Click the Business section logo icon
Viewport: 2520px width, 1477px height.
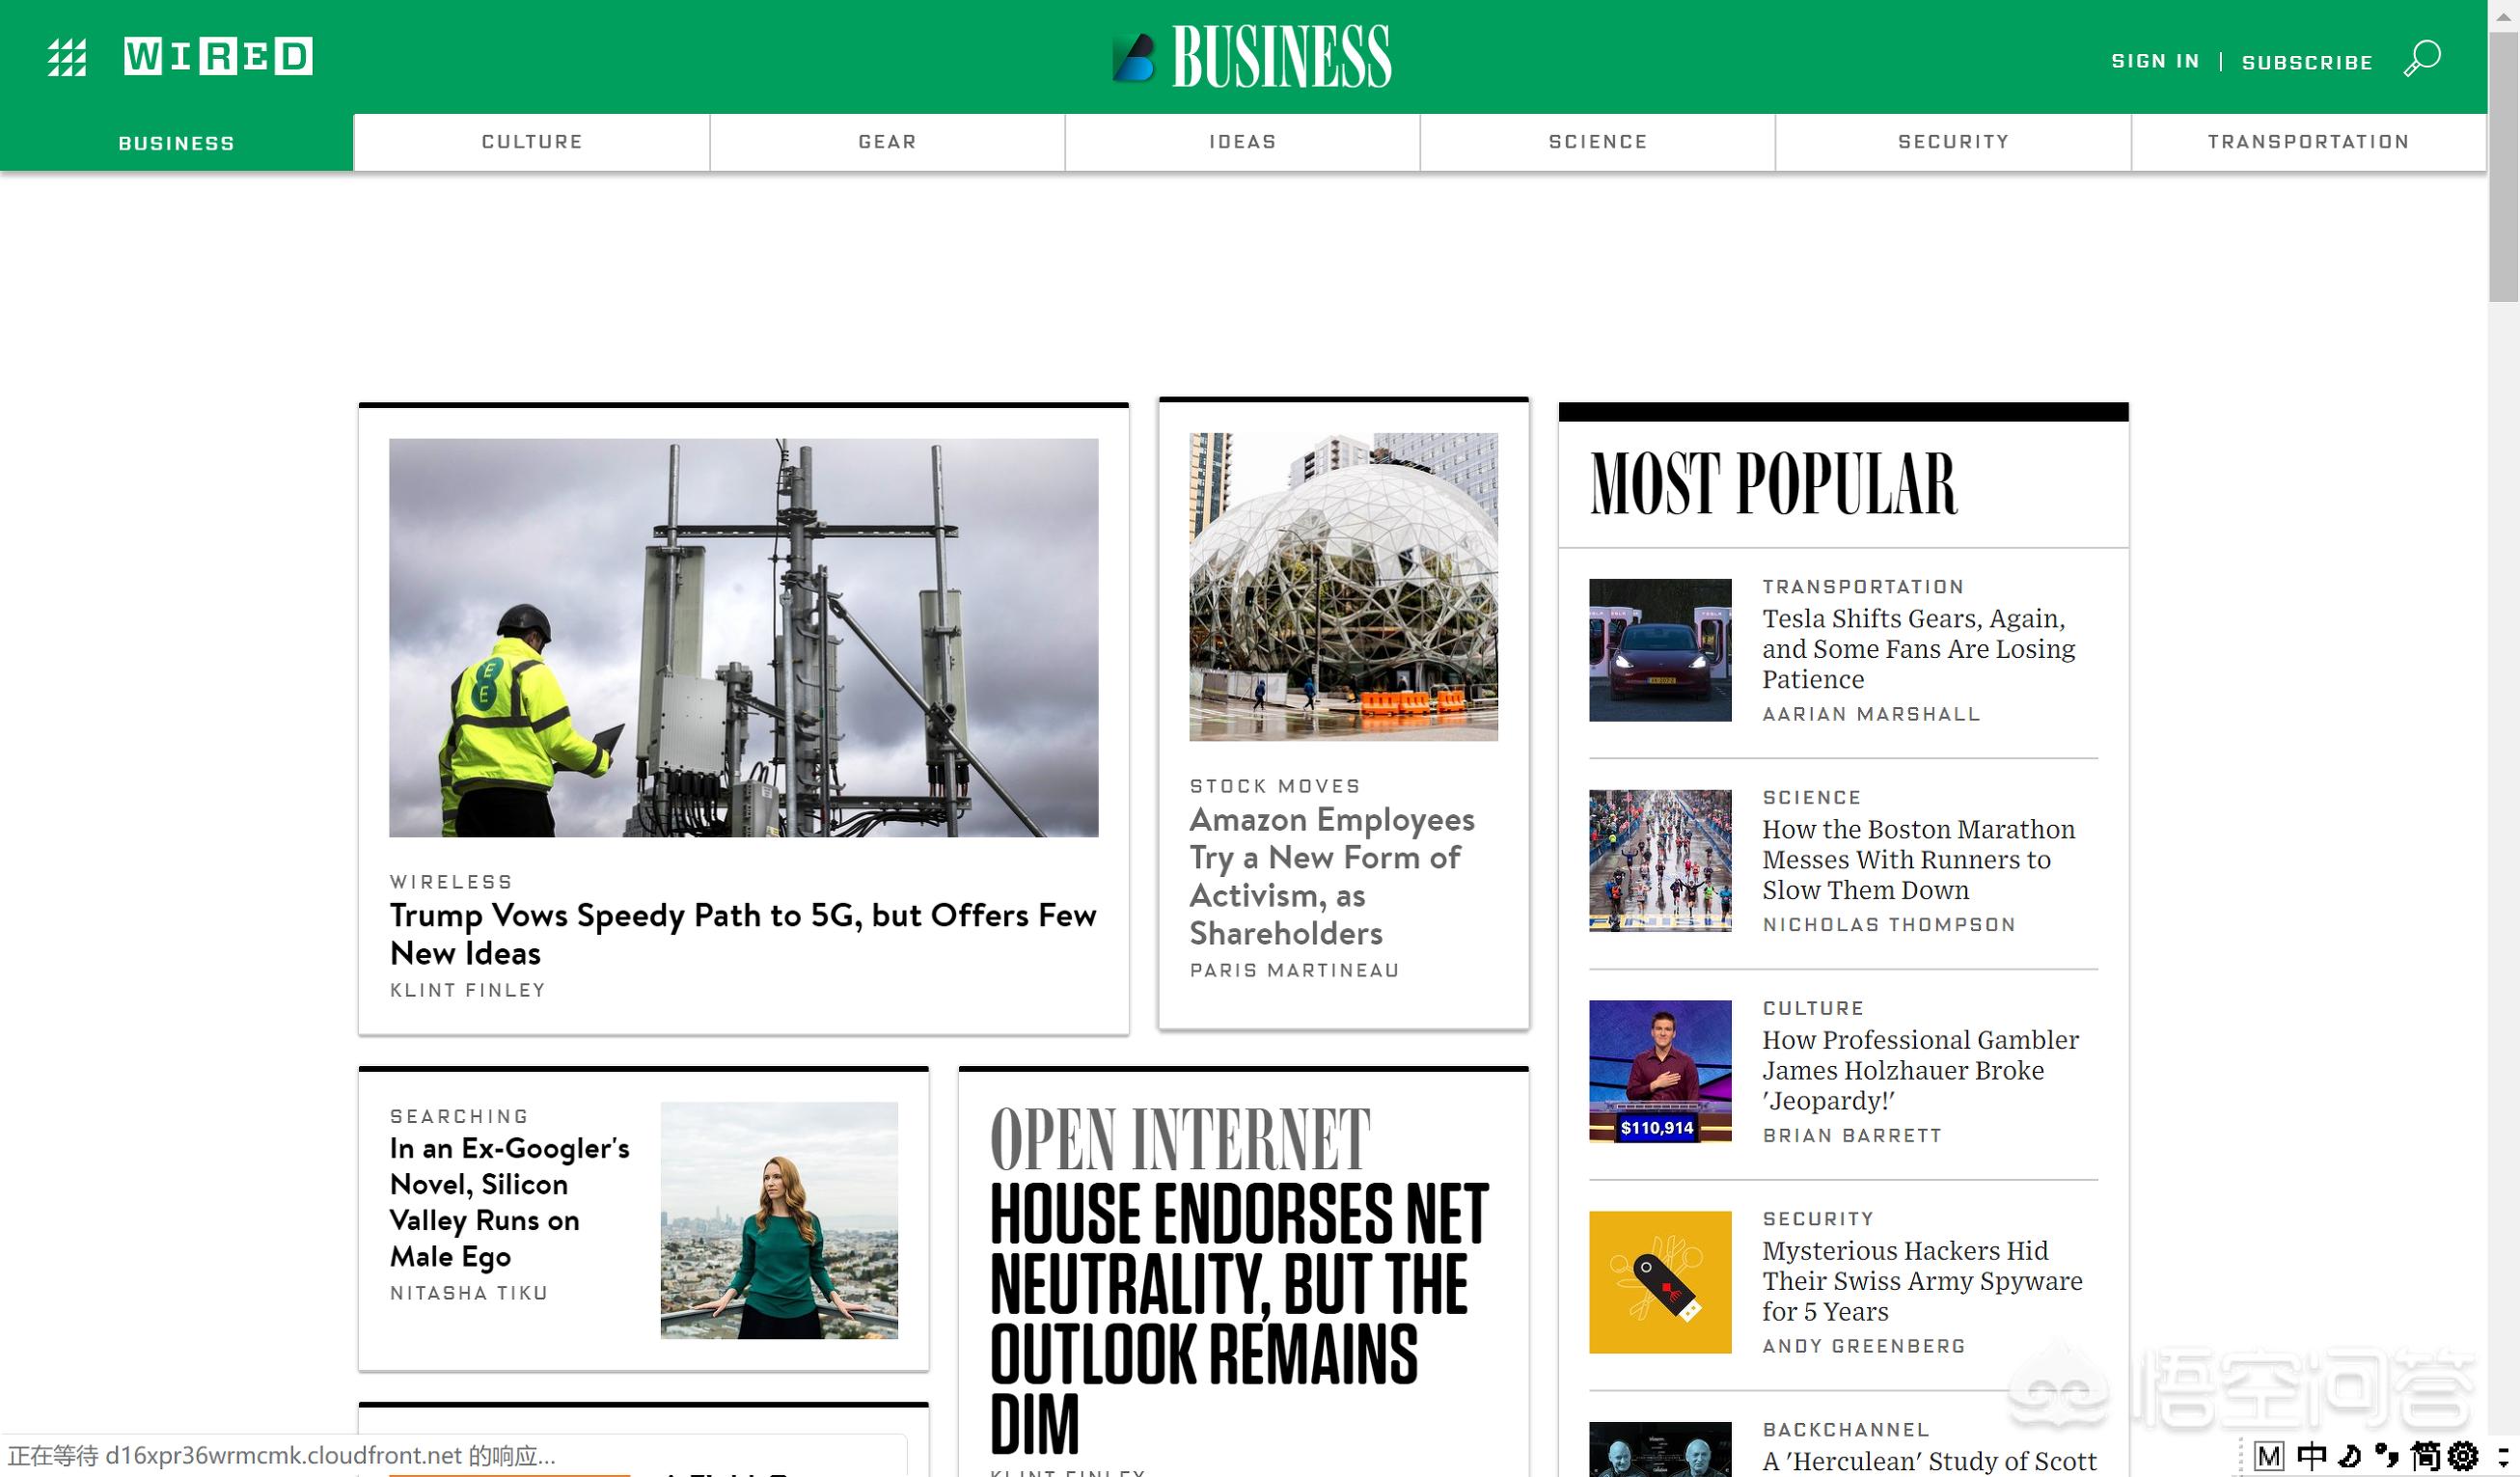point(1134,57)
